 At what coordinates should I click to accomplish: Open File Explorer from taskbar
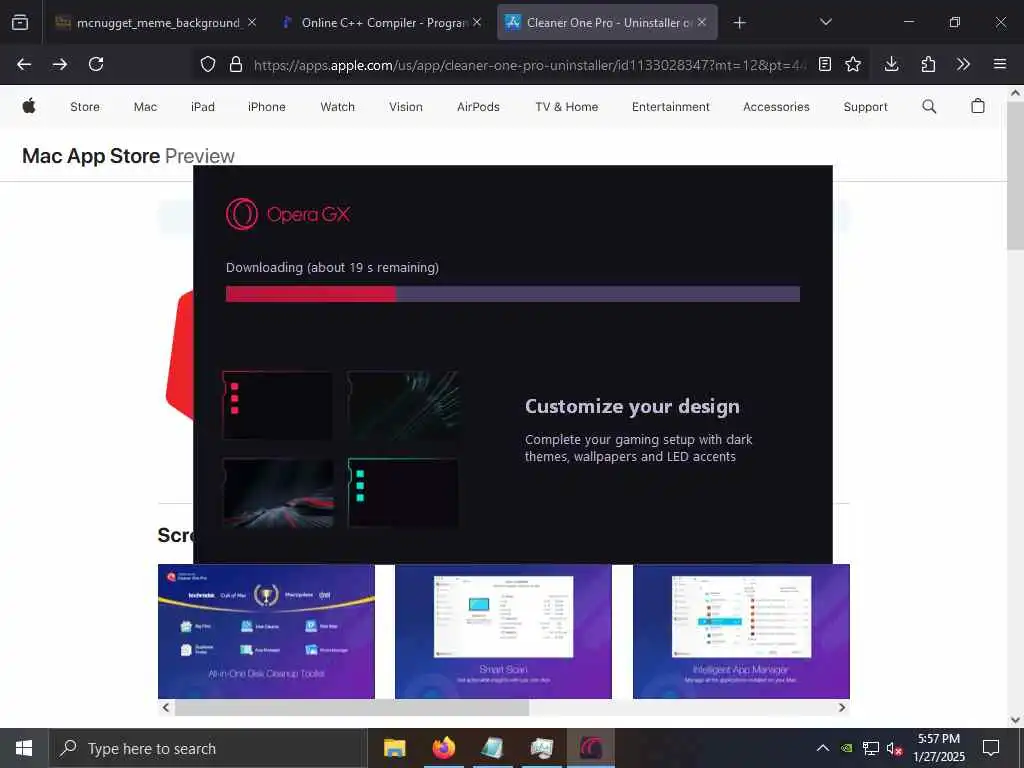pyautogui.click(x=394, y=748)
